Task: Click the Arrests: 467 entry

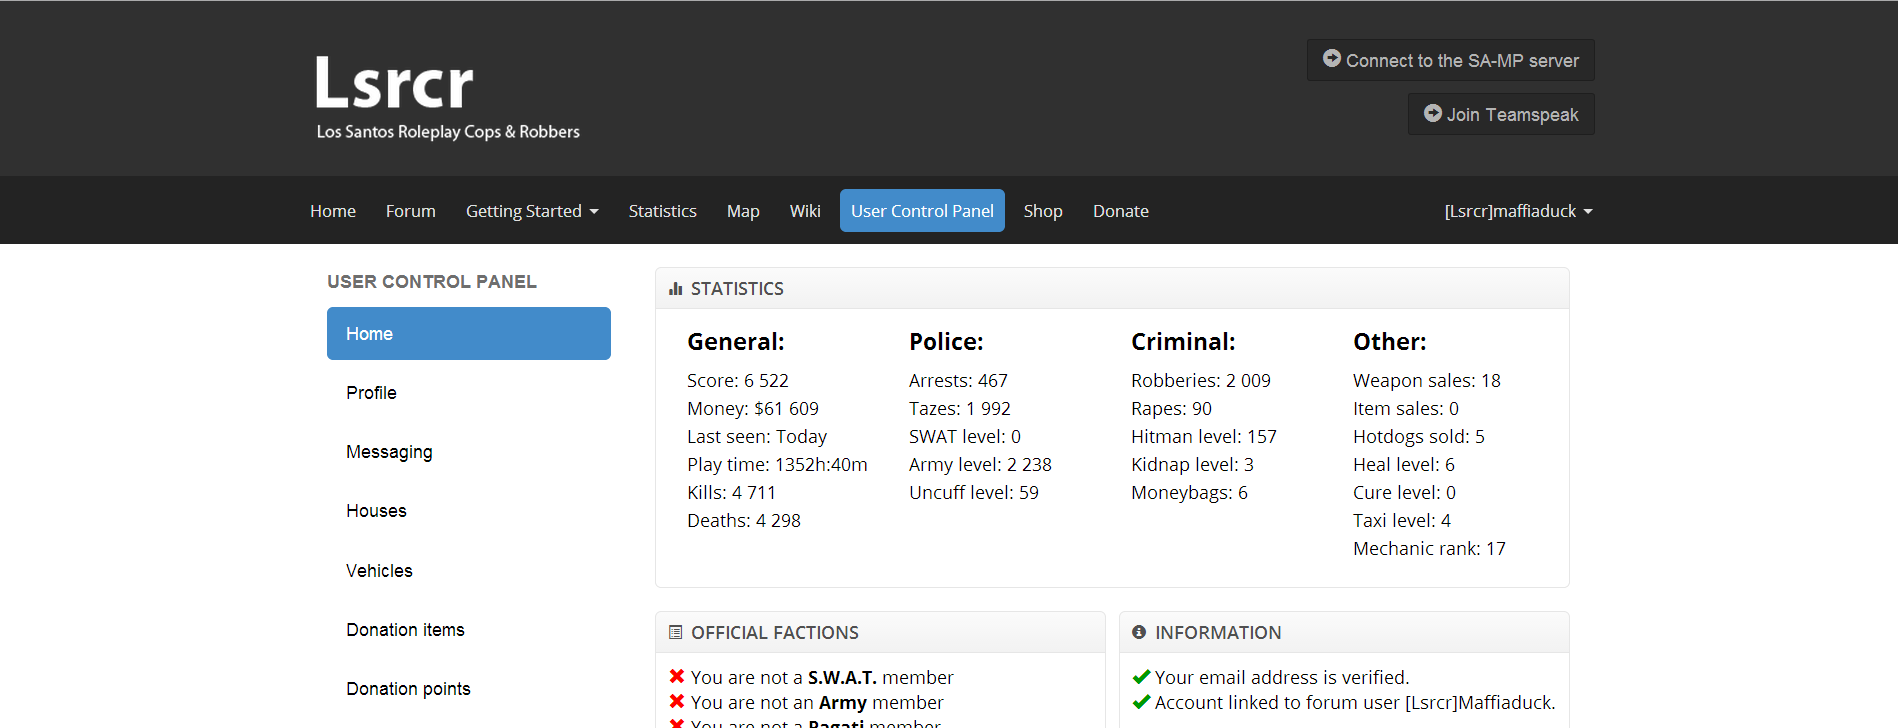Action: [x=958, y=381]
